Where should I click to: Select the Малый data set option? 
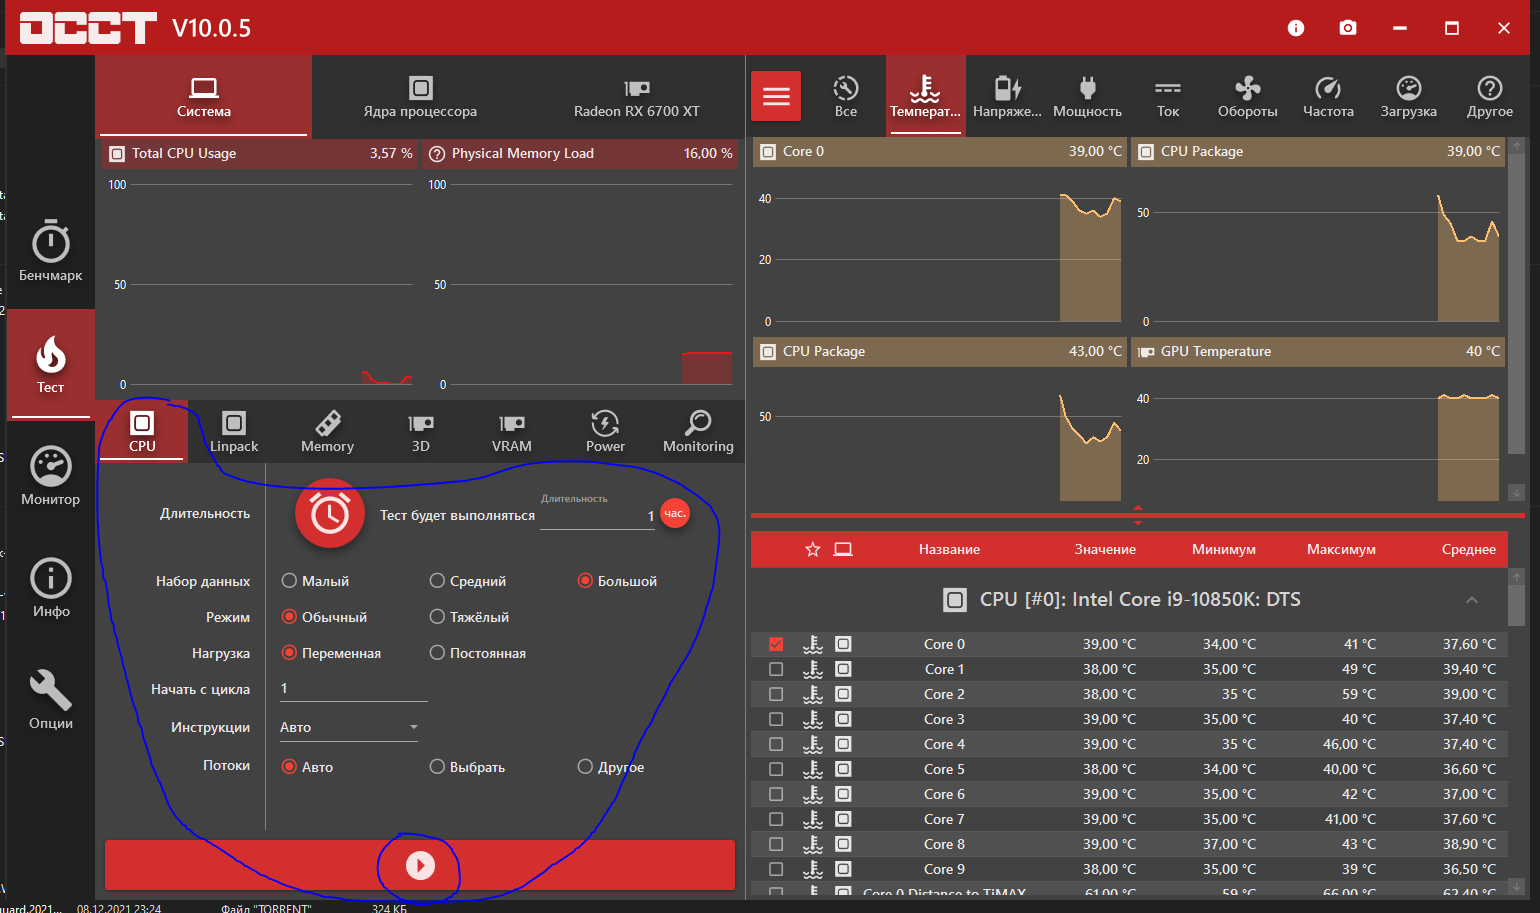(x=316, y=581)
